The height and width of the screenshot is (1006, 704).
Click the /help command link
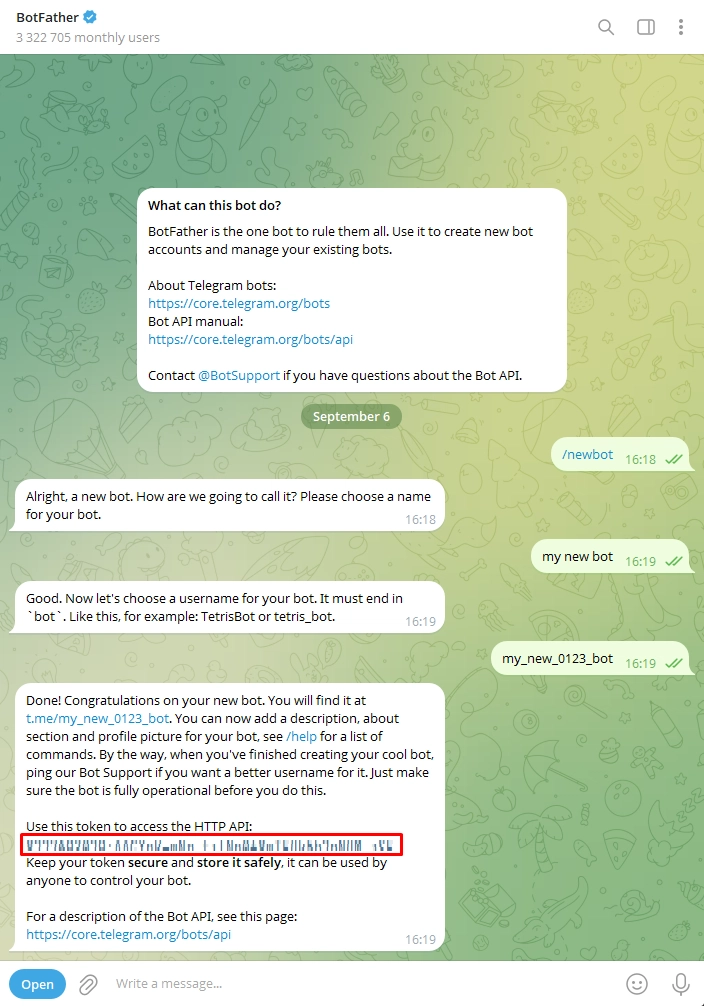pyautogui.click(x=301, y=737)
